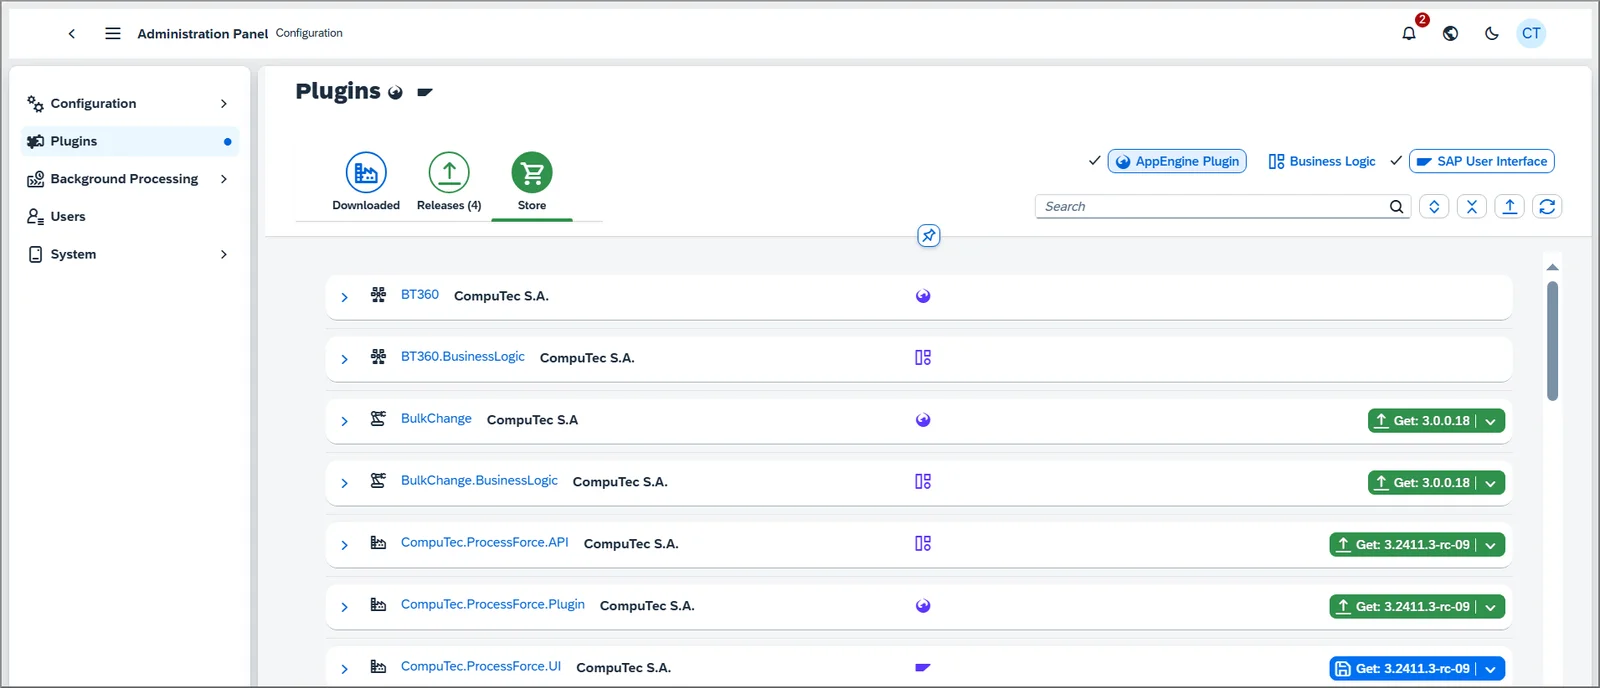Open the hamburger menu
1600x688 pixels.
pos(113,33)
